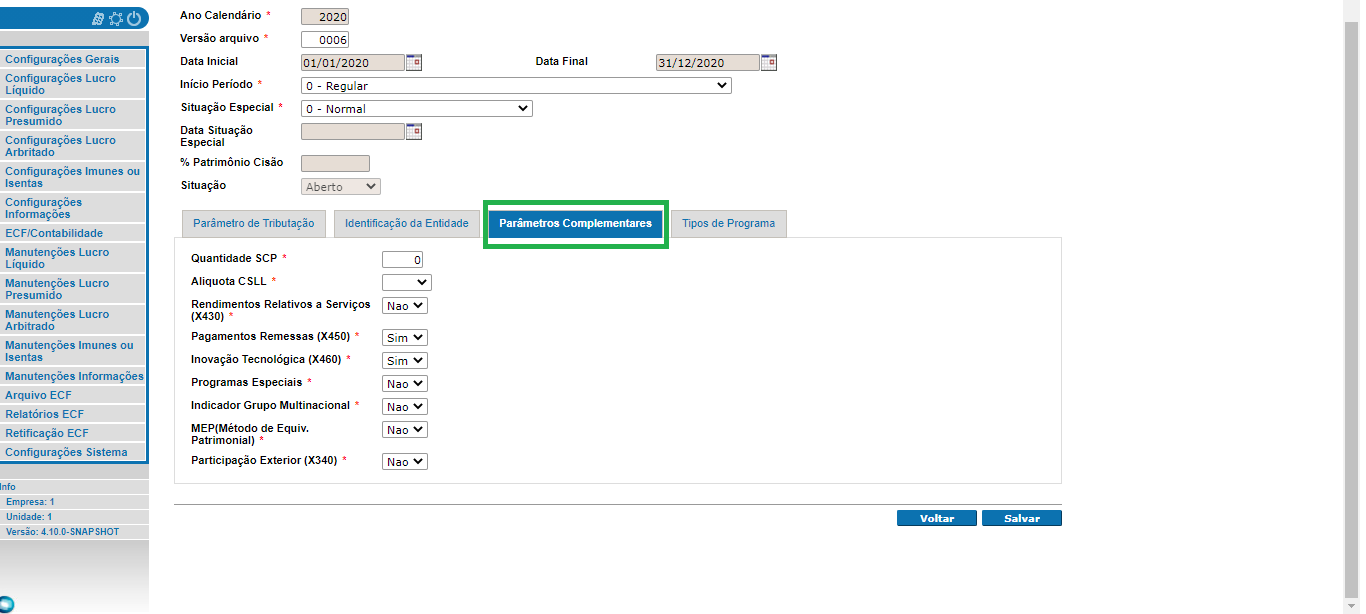
Task: Click the Salvar button
Action: pyautogui.click(x=1022, y=518)
